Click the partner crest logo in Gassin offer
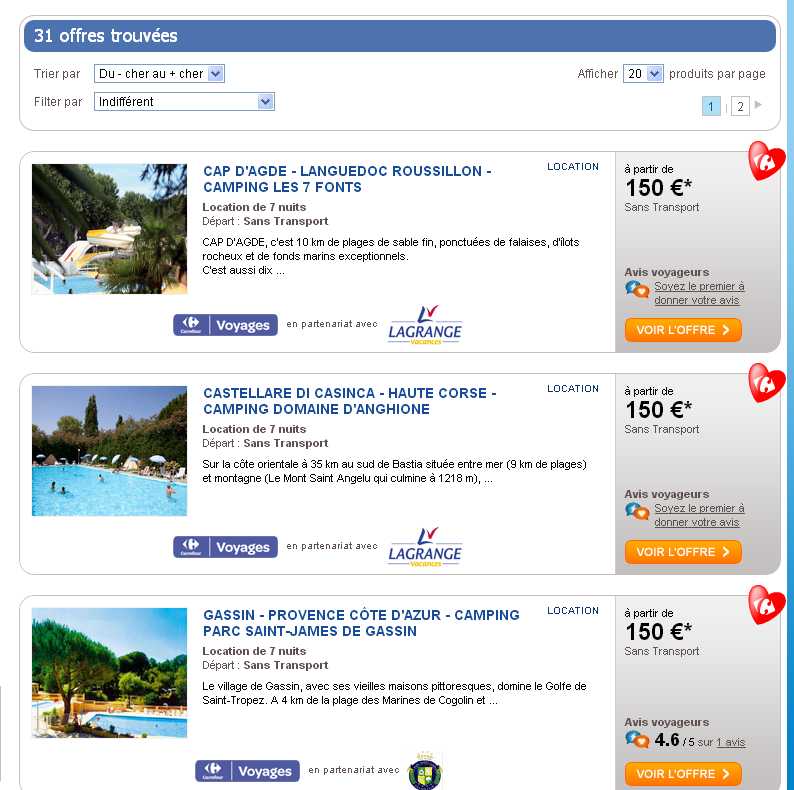Viewport: 794px width, 790px height. point(425,771)
